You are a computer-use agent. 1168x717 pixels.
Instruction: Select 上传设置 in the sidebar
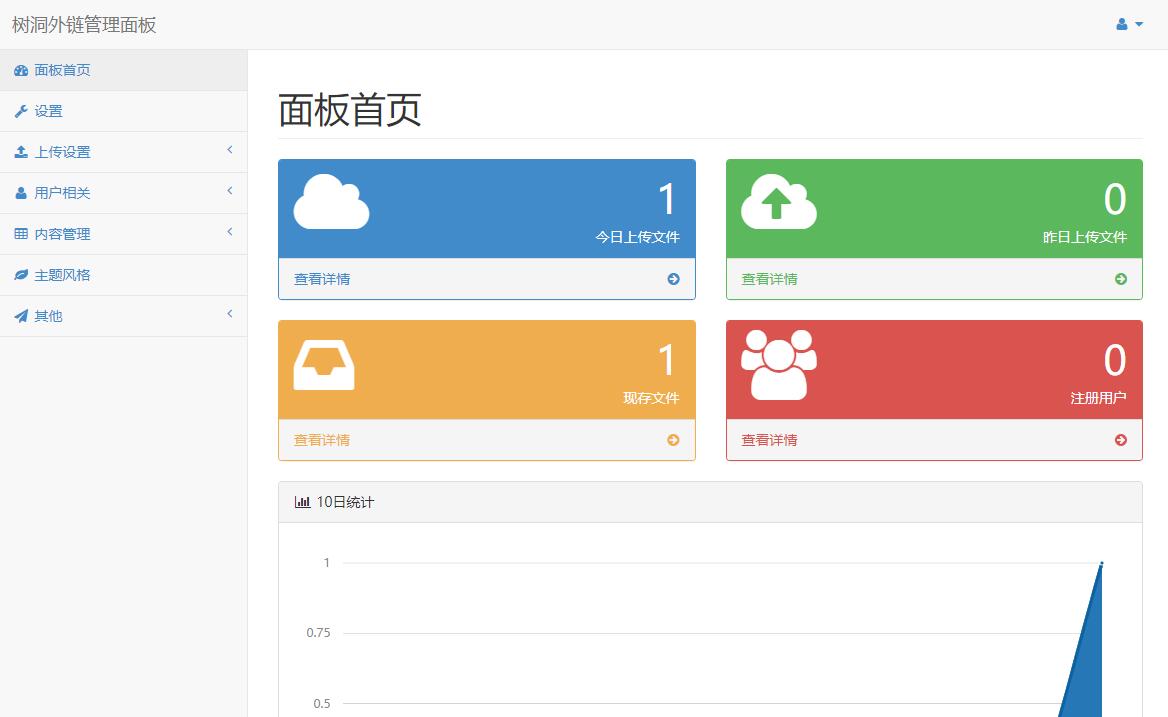point(124,153)
